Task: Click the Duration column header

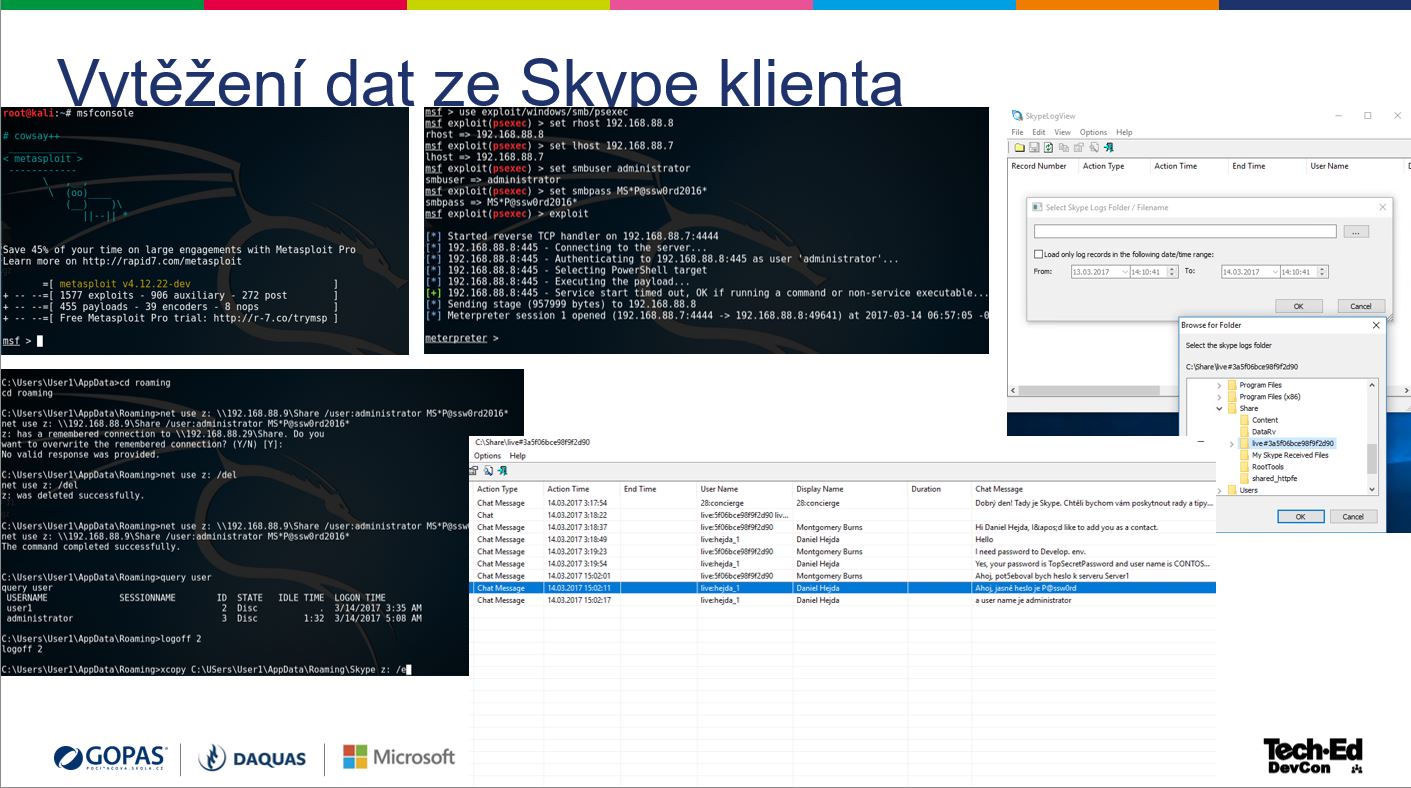Action: click(x=938, y=489)
